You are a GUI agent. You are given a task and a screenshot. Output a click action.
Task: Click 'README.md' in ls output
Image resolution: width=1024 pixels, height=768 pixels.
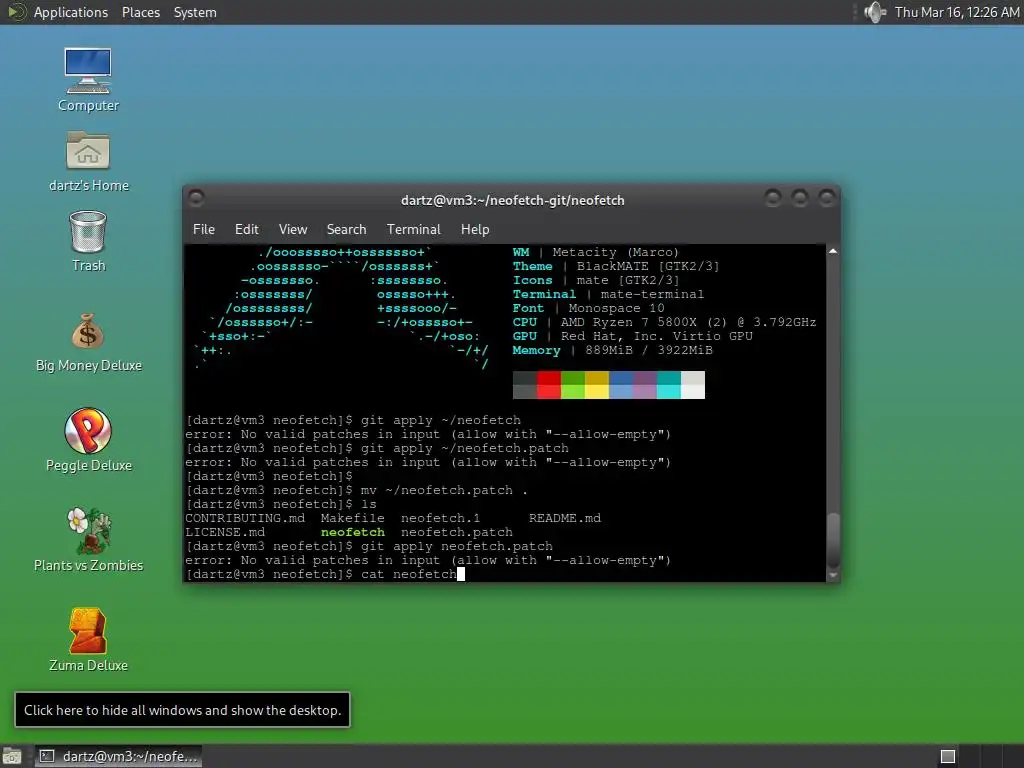(565, 519)
